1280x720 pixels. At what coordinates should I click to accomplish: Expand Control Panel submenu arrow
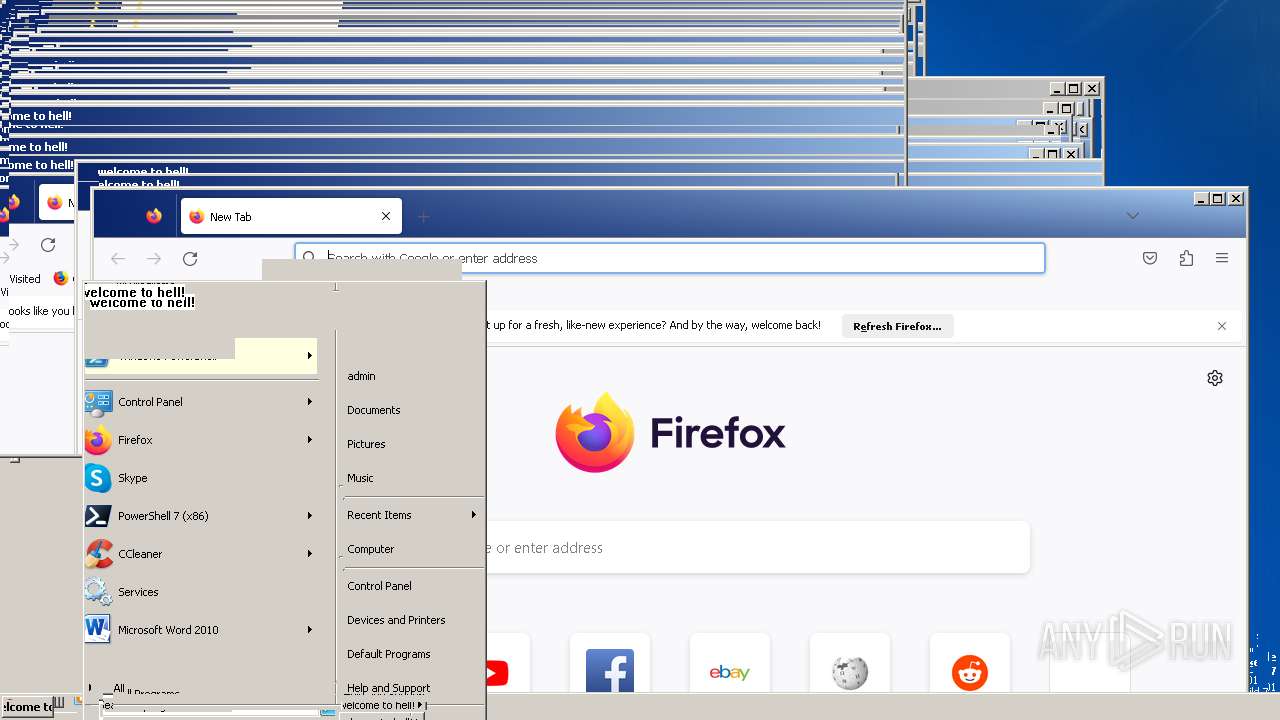pos(310,402)
